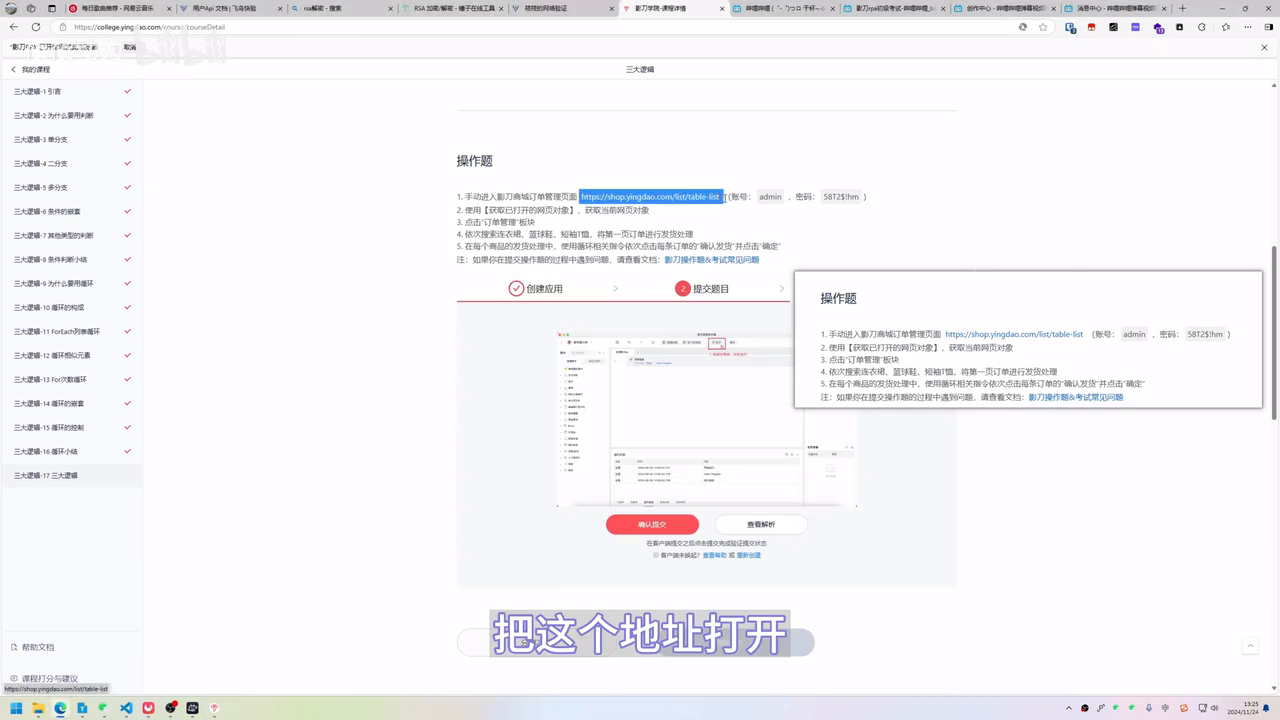Open table-list link in the popup card
Viewport: 1280px width, 720px height.
[x=1014, y=334]
